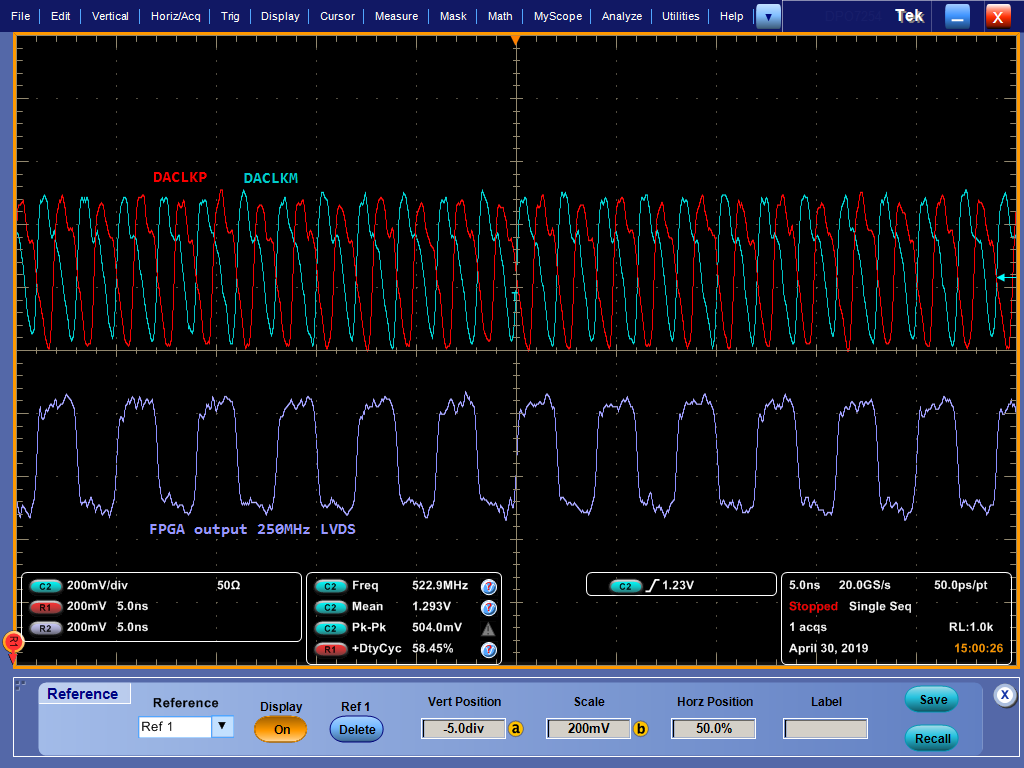Image resolution: width=1024 pixels, height=768 pixels.
Task: Open the Utilities menu
Action: click(680, 16)
